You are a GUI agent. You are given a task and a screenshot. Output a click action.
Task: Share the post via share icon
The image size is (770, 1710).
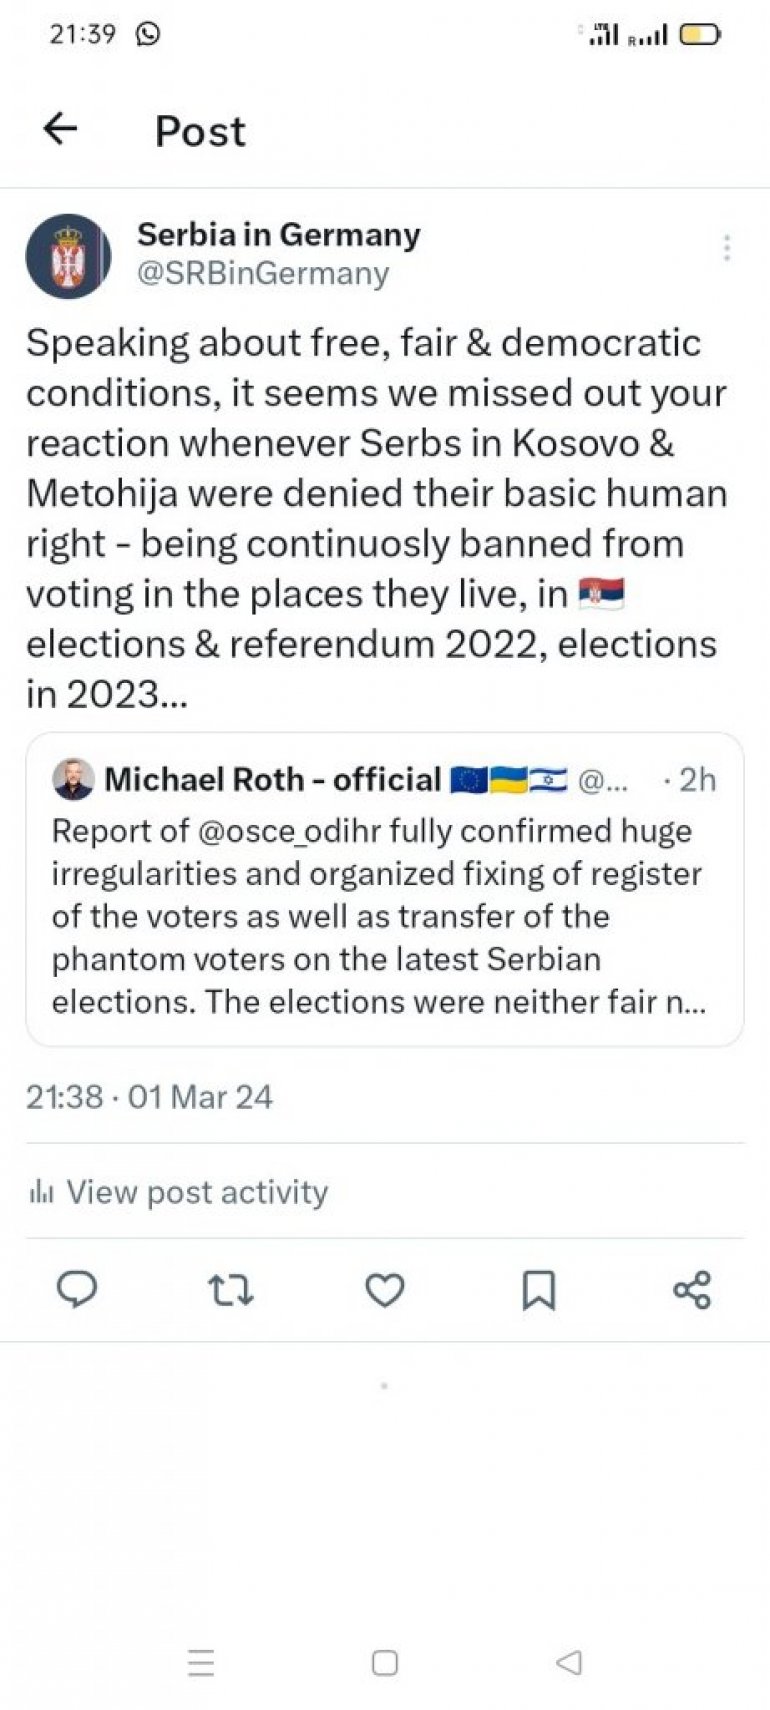pos(692,1290)
